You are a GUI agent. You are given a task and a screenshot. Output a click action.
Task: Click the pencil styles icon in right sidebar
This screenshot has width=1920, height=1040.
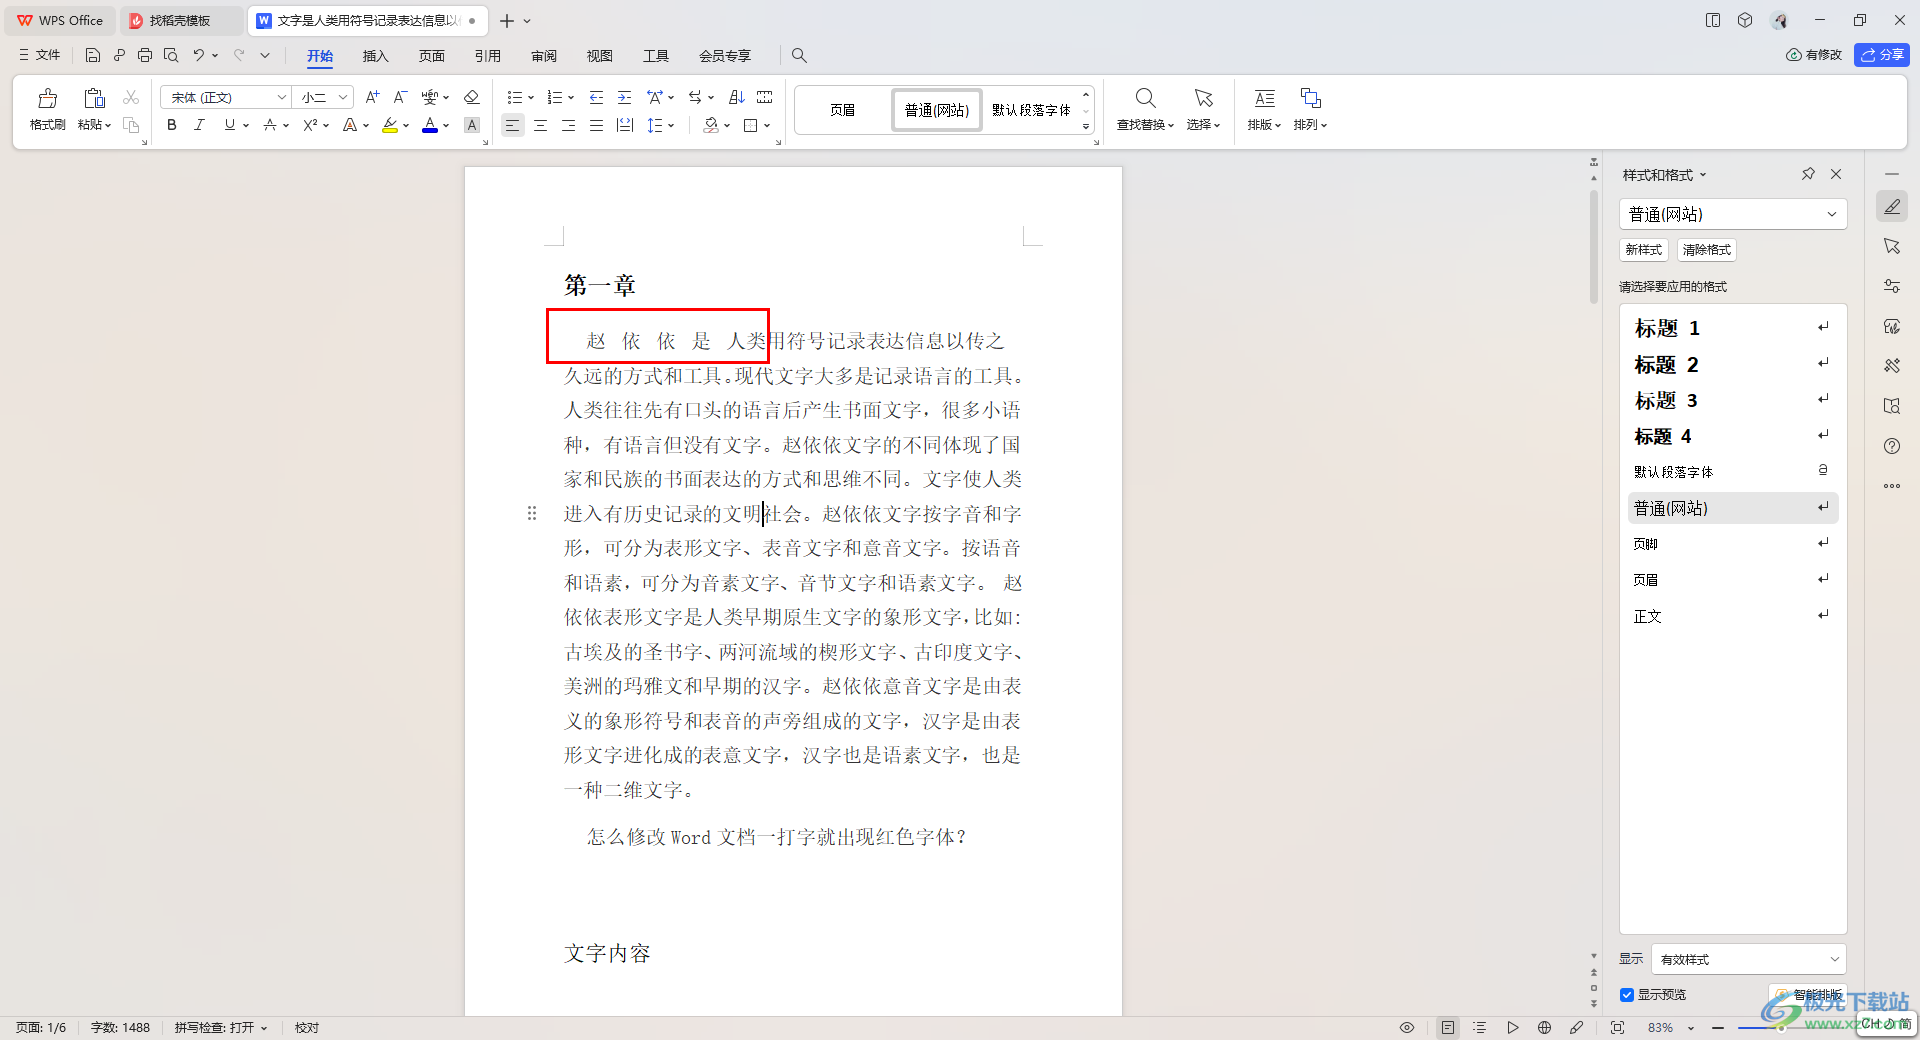click(1892, 206)
